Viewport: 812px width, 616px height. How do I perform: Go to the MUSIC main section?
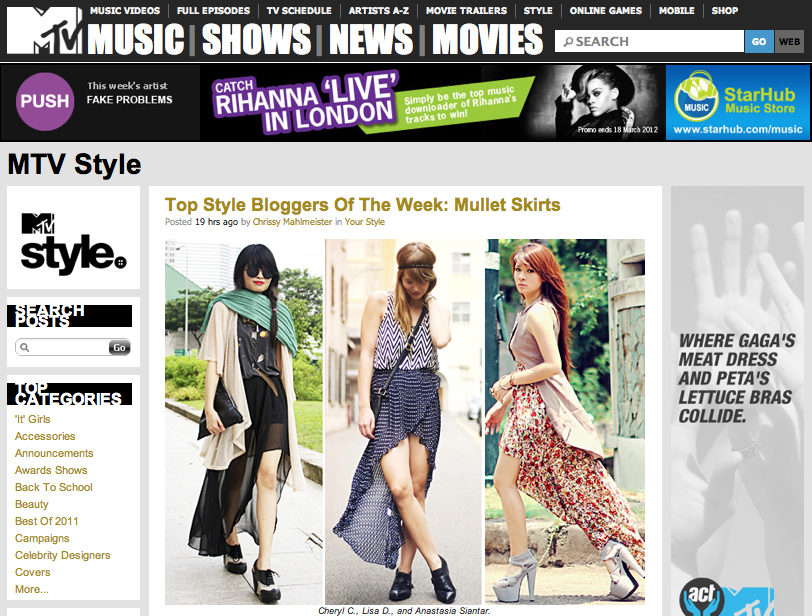(x=136, y=40)
